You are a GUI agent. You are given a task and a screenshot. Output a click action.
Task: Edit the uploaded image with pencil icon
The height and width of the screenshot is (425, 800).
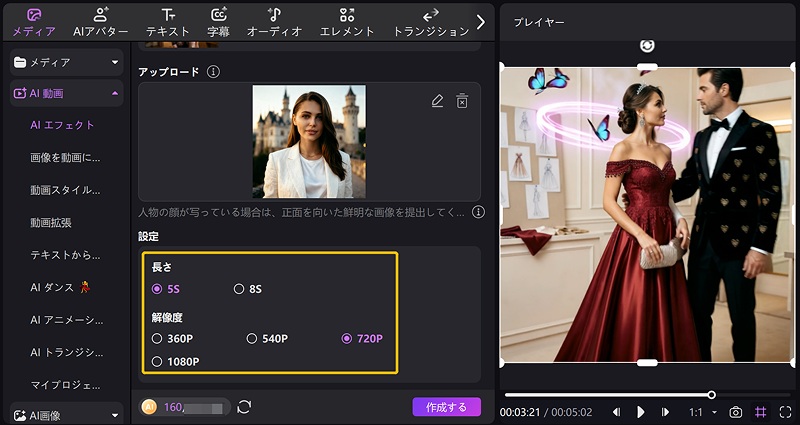(x=437, y=101)
